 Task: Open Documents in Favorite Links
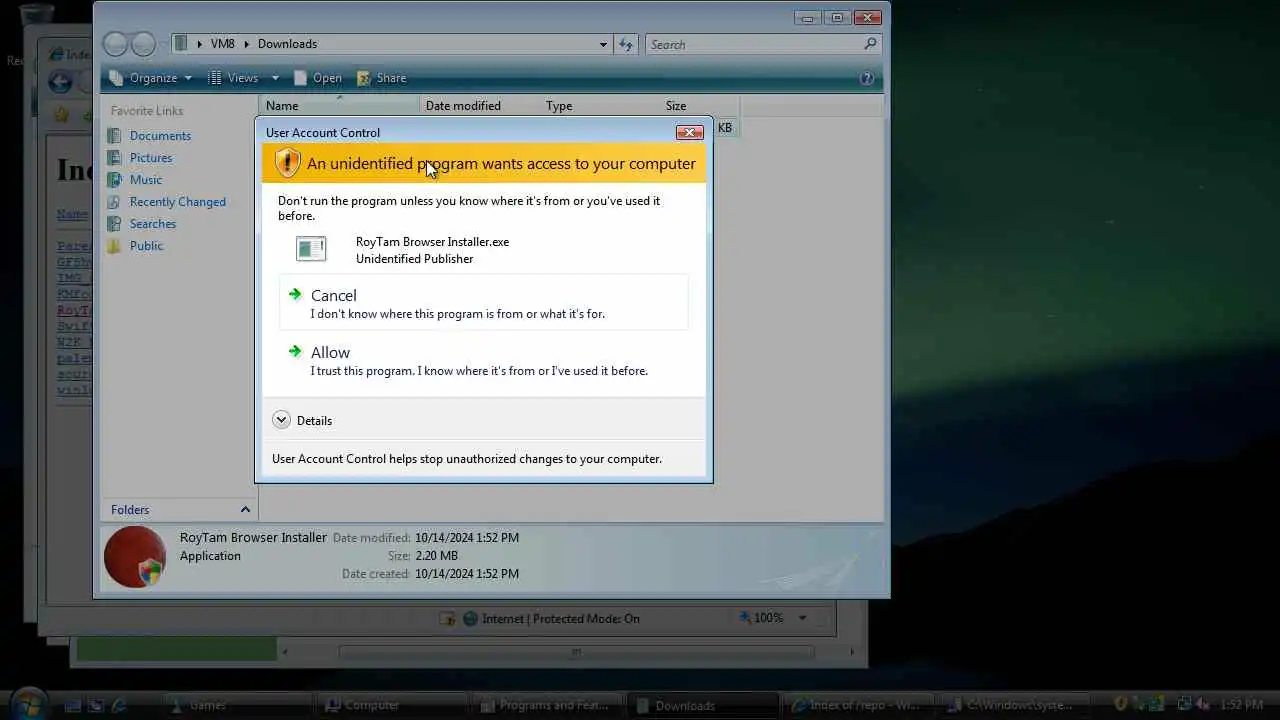pos(160,136)
